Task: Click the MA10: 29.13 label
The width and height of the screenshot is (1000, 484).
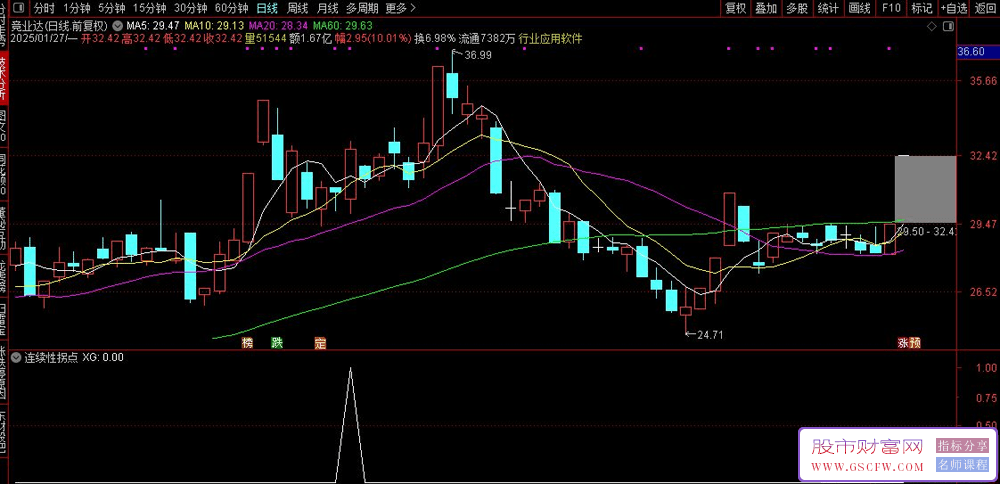Action: pos(214,26)
